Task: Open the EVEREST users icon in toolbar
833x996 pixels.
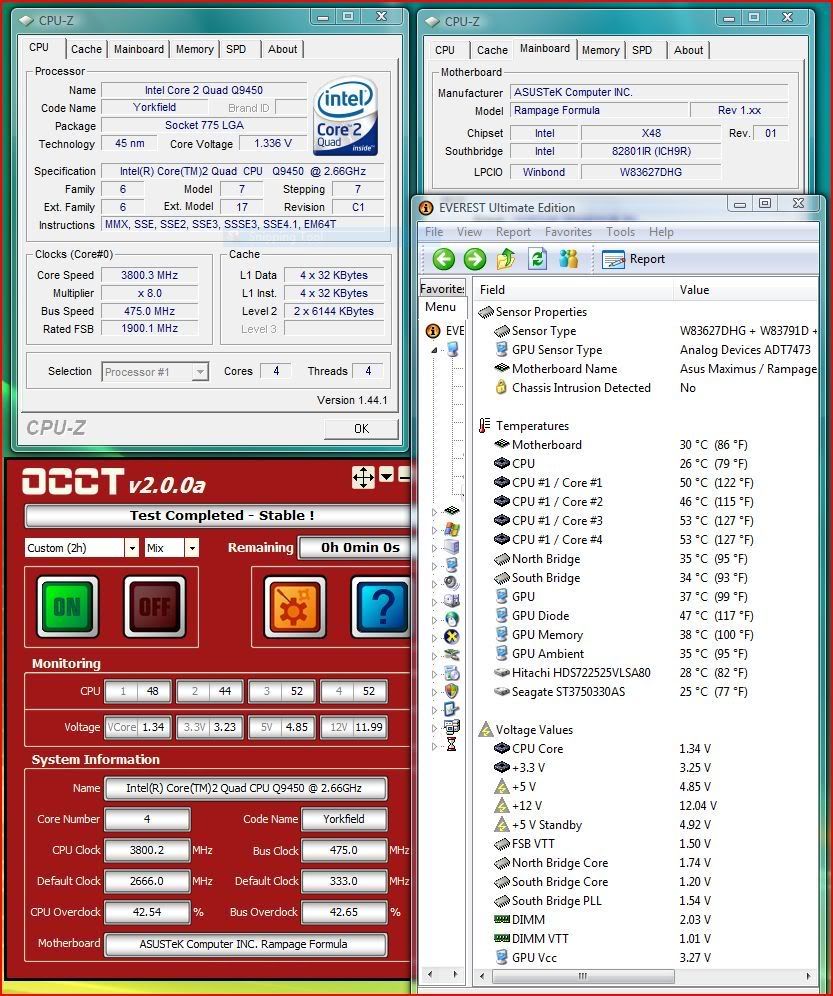Action: (568, 259)
